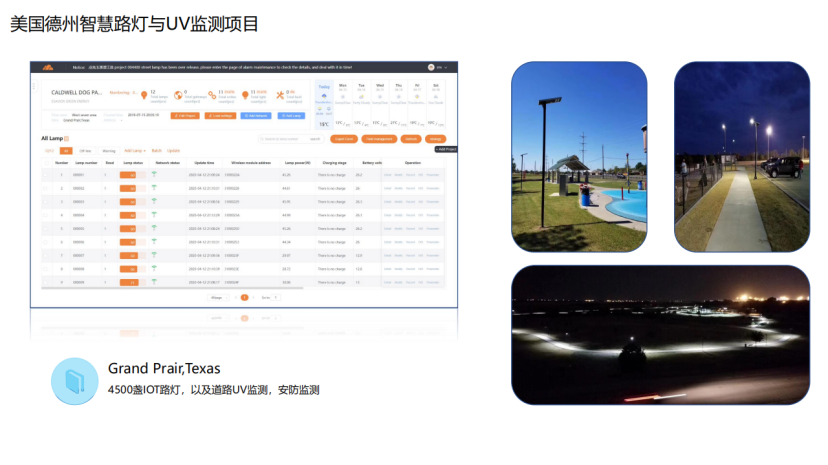Go to next page with right chevron
Viewport: 828px width, 465px height.
[253, 298]
